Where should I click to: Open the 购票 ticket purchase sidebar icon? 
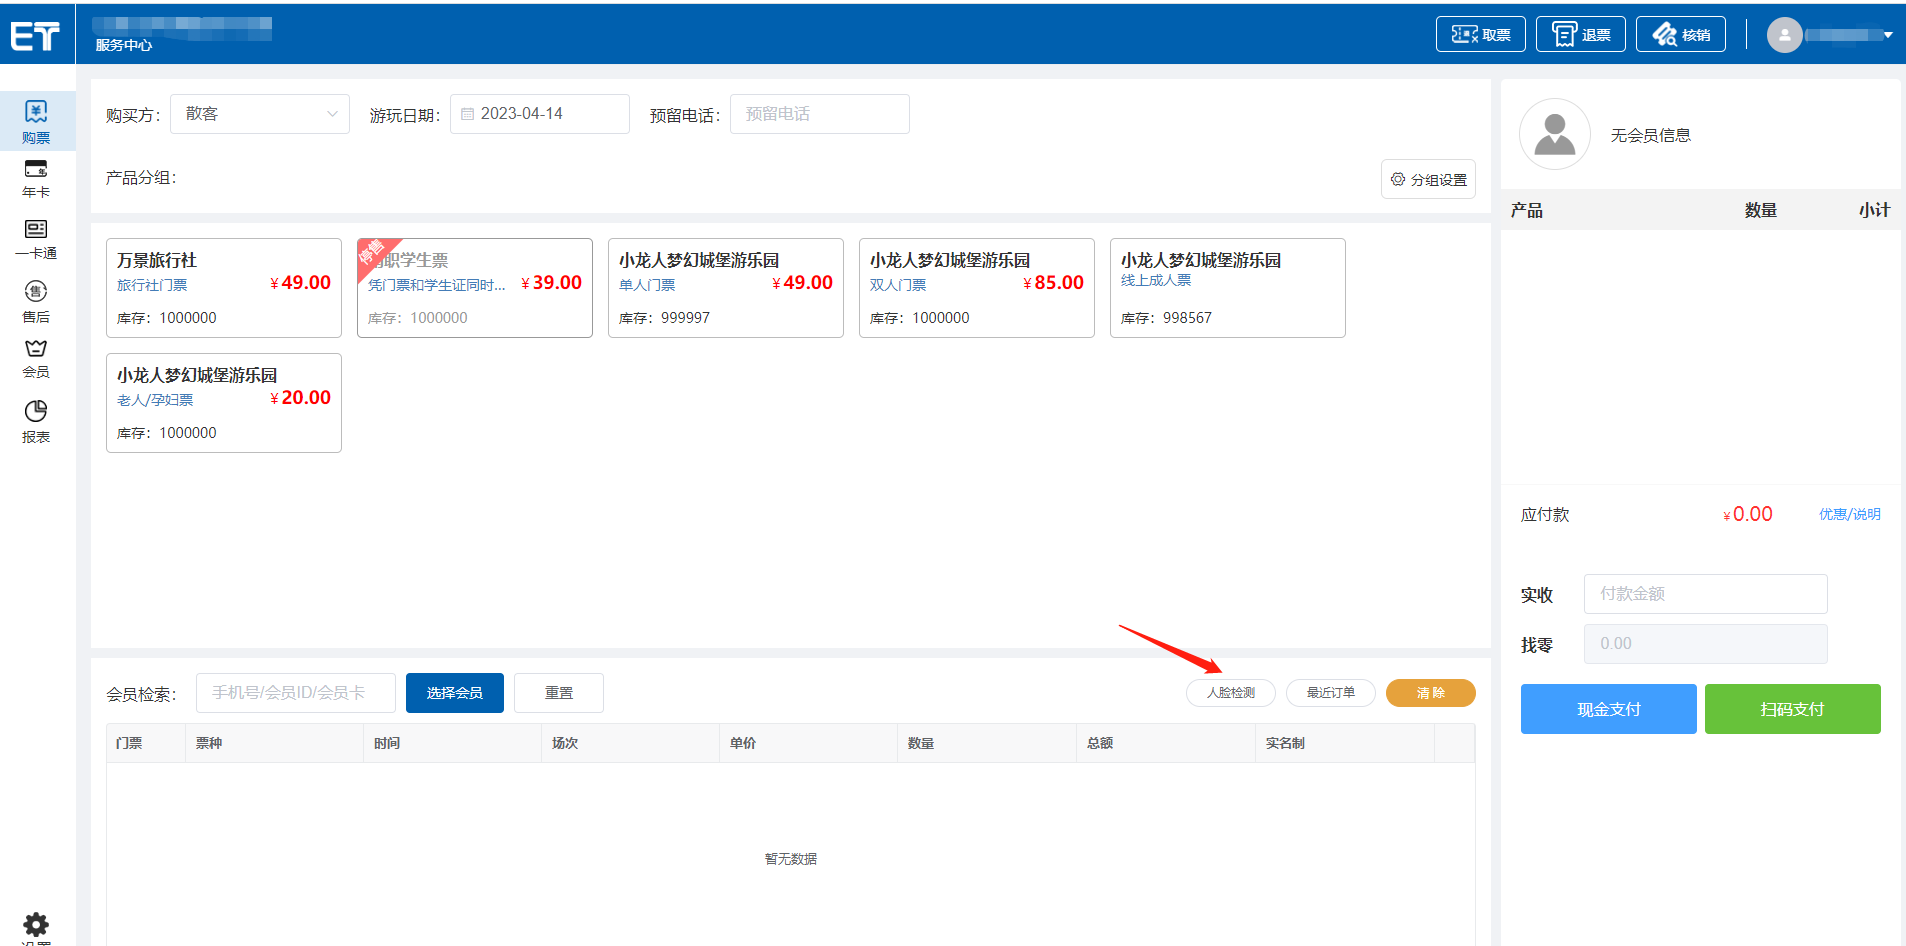pyautogui.click(x=36, y=121)
